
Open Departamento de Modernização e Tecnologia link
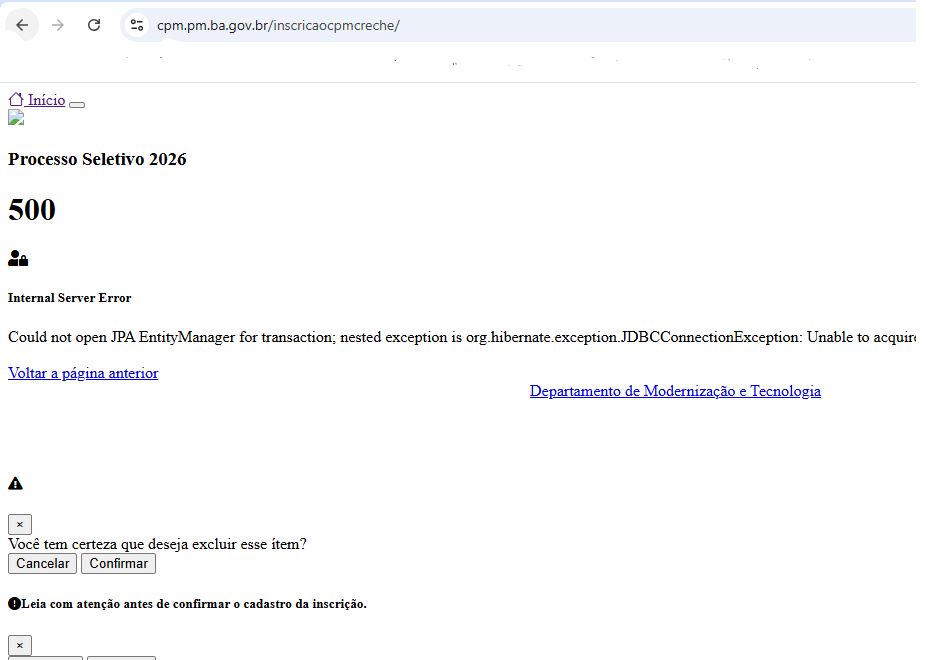[675, 391]
